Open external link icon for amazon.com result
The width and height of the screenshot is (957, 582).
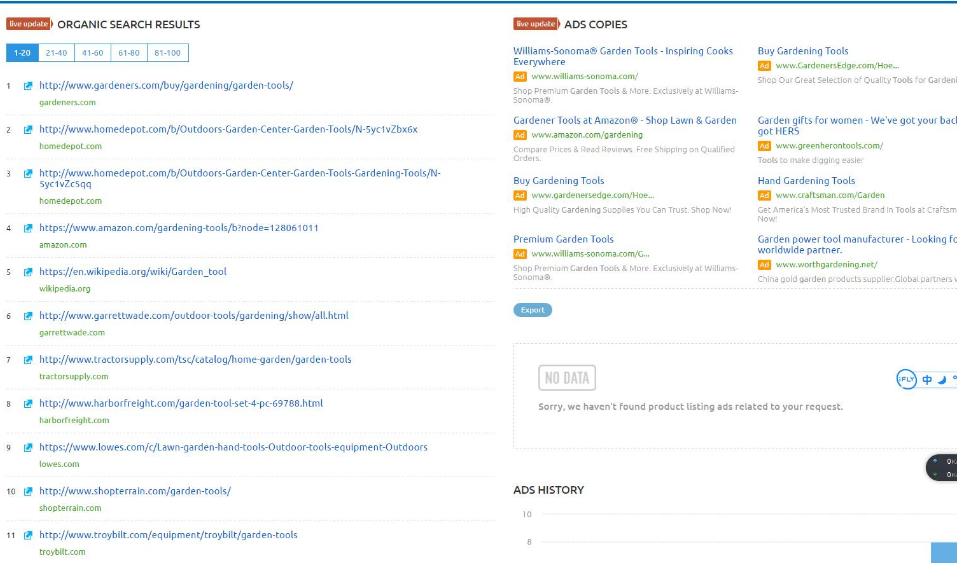click(x=28, y=228)
